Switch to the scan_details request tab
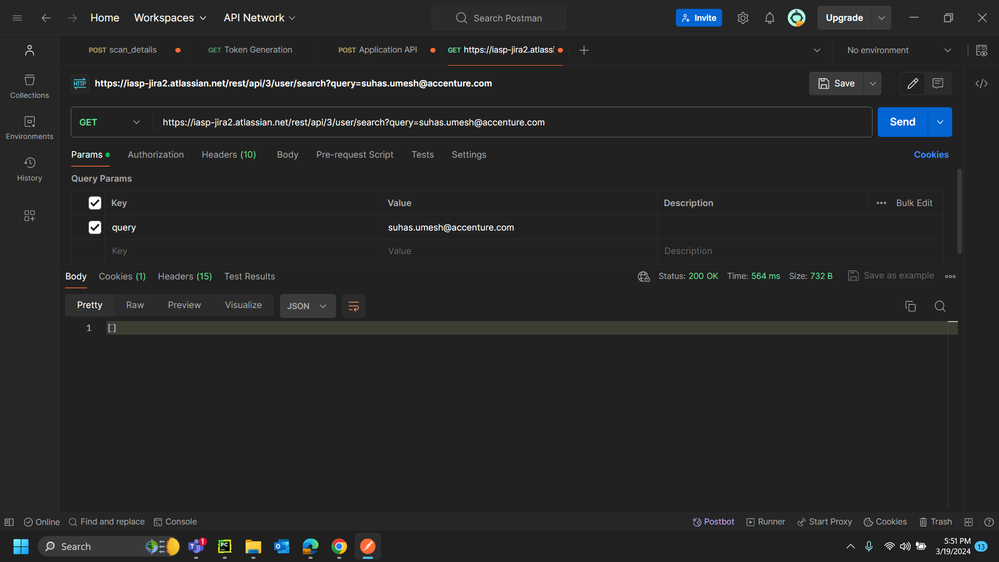The width and height of the screenshot is (999, 562). [x=122, y=50]
